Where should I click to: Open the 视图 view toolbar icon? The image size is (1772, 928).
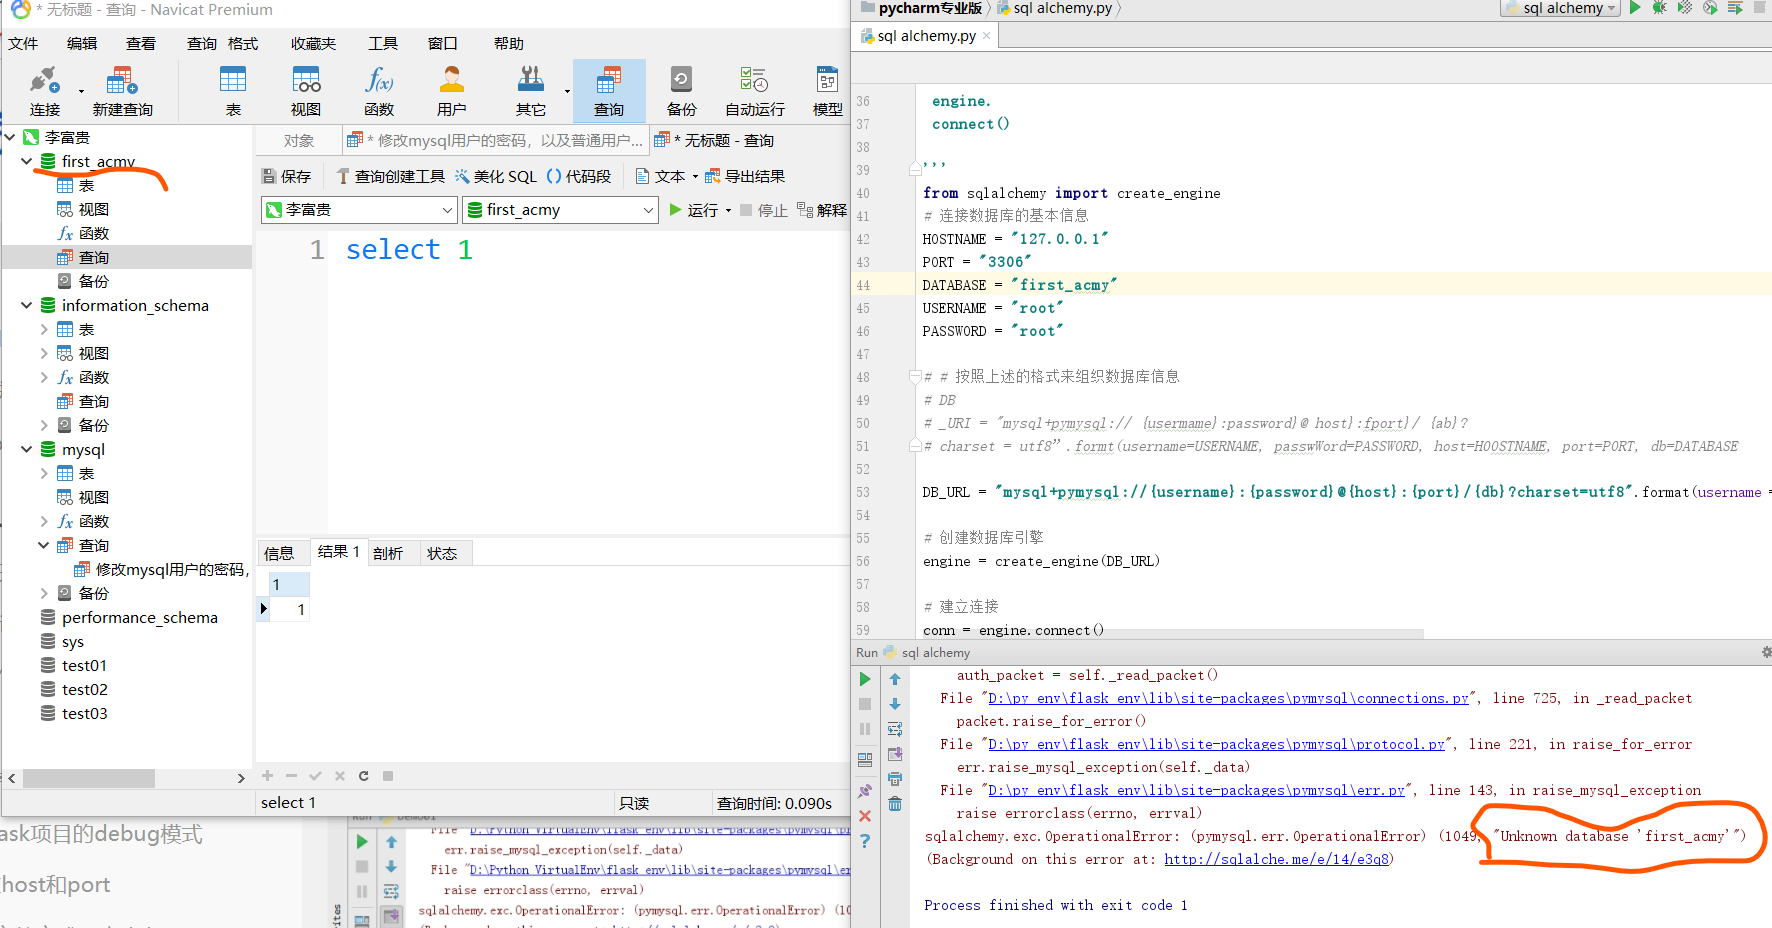(x=306, y=91)
